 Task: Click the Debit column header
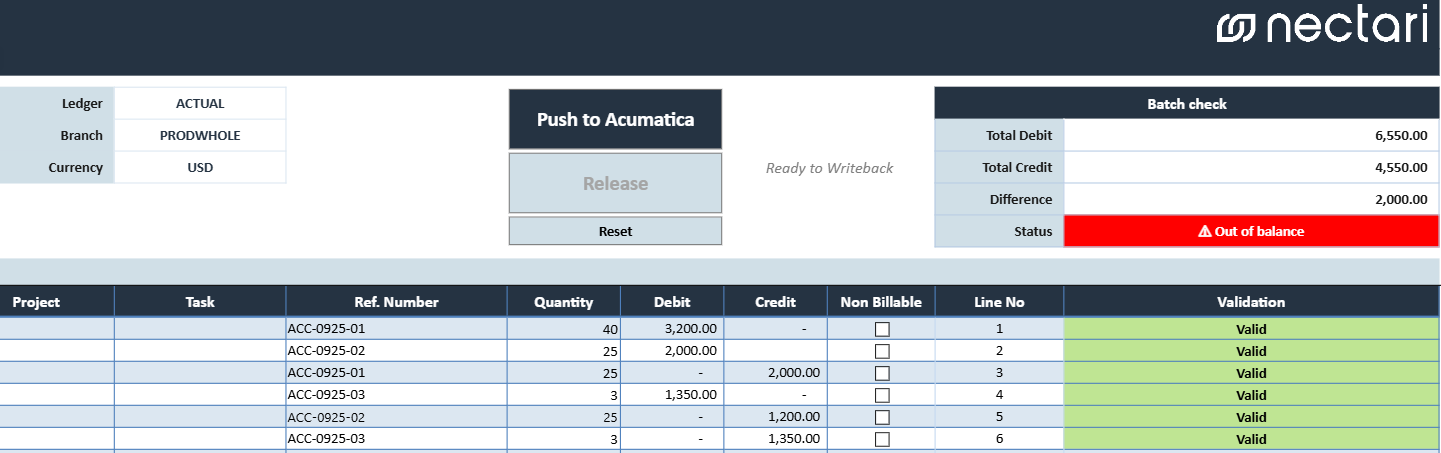[x=672, y=302]
